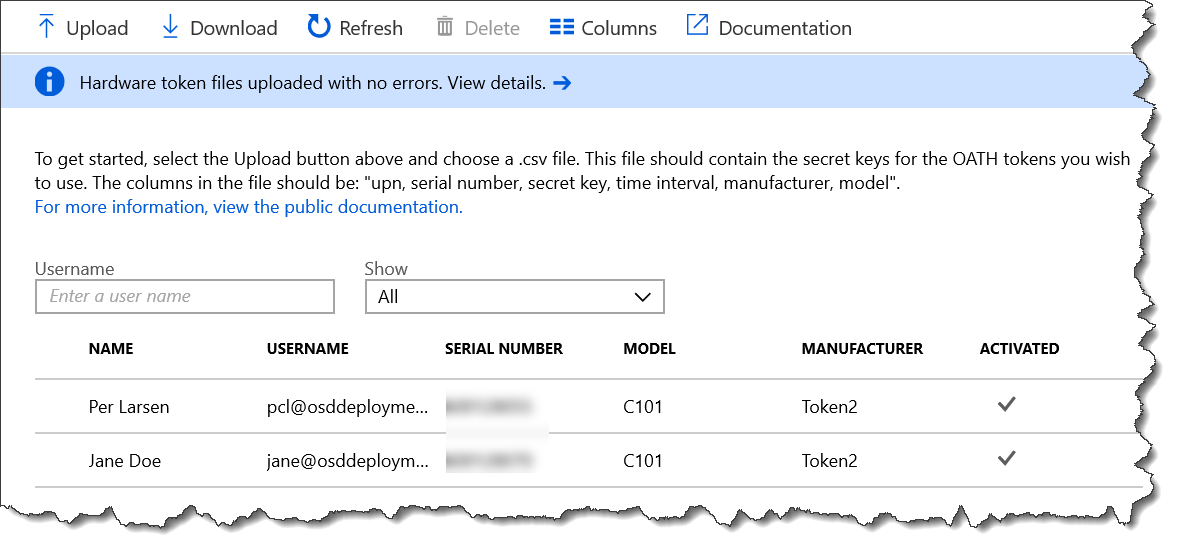
Task: Click the View details arrow icon
Action: [562, 83]
